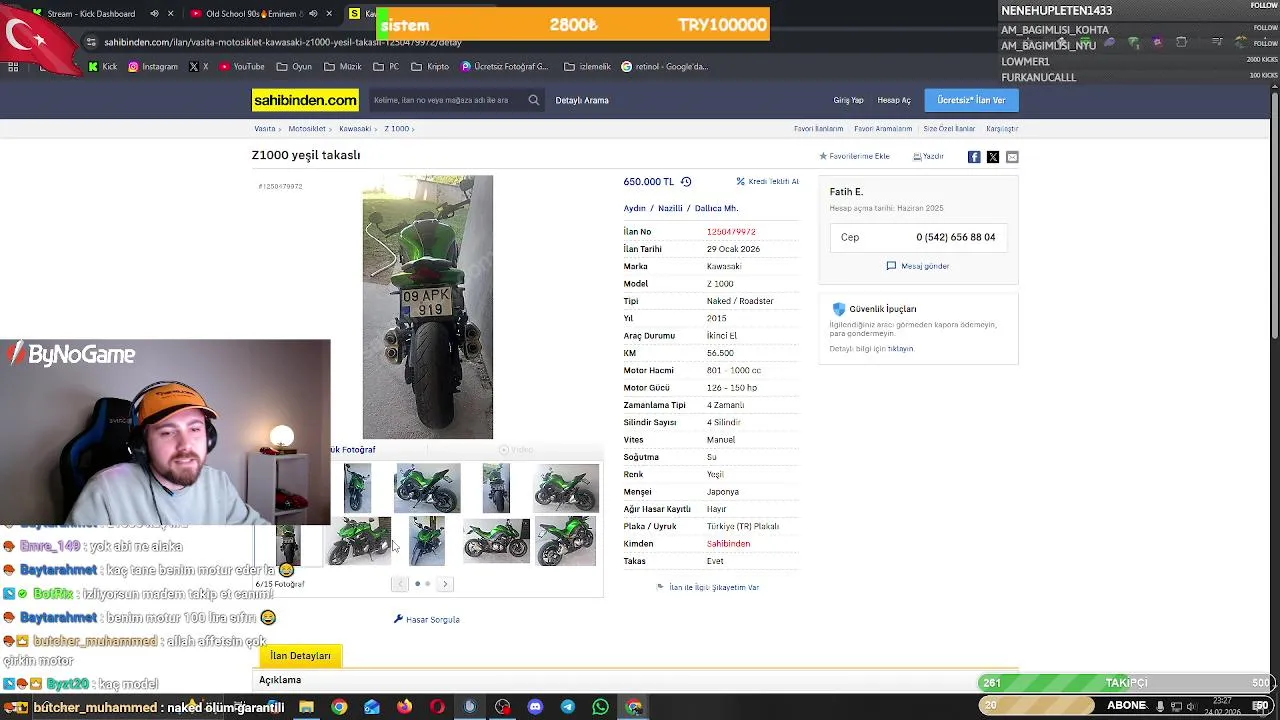Open the Instagram bookmark
This screenshot has height=720, width=1280.
(153, 67)
